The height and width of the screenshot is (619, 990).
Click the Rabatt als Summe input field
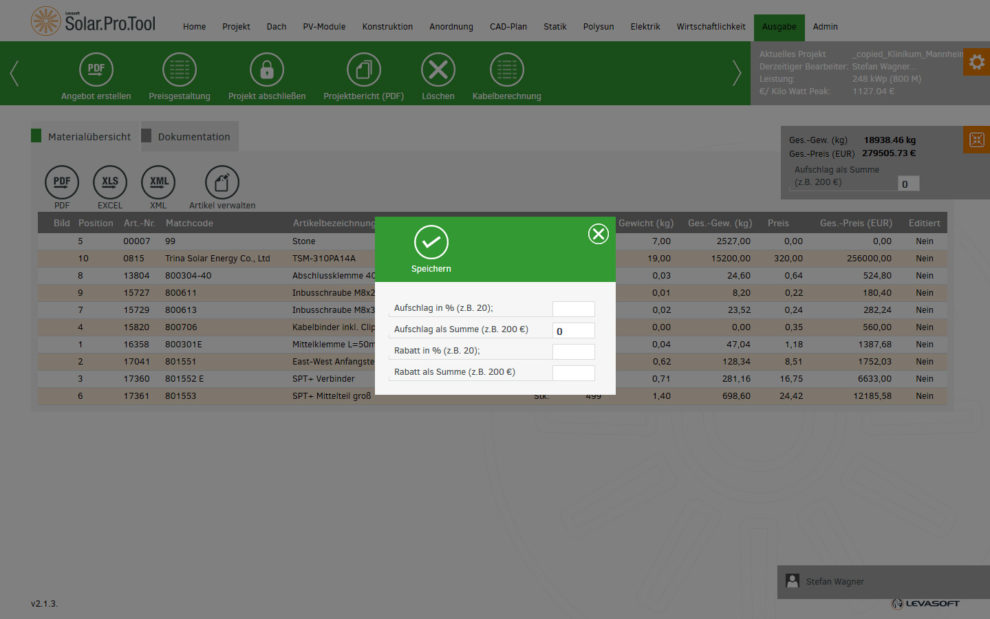coord(573,373)
